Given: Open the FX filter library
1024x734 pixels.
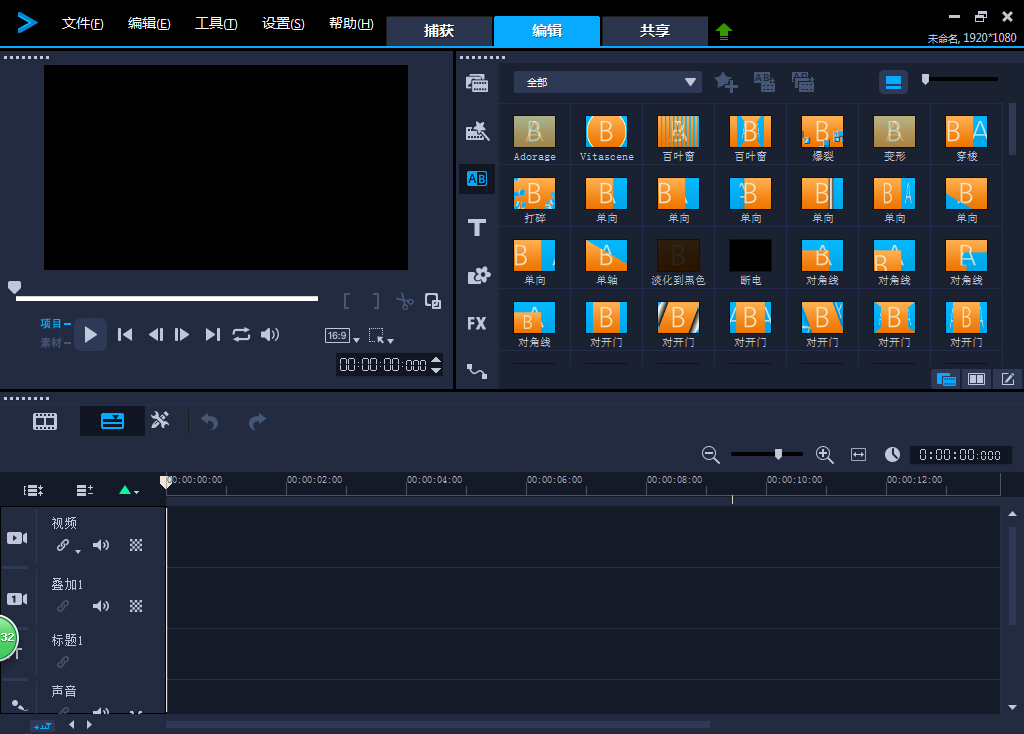Looking at the screenshot, I should [x=477, y=323].
